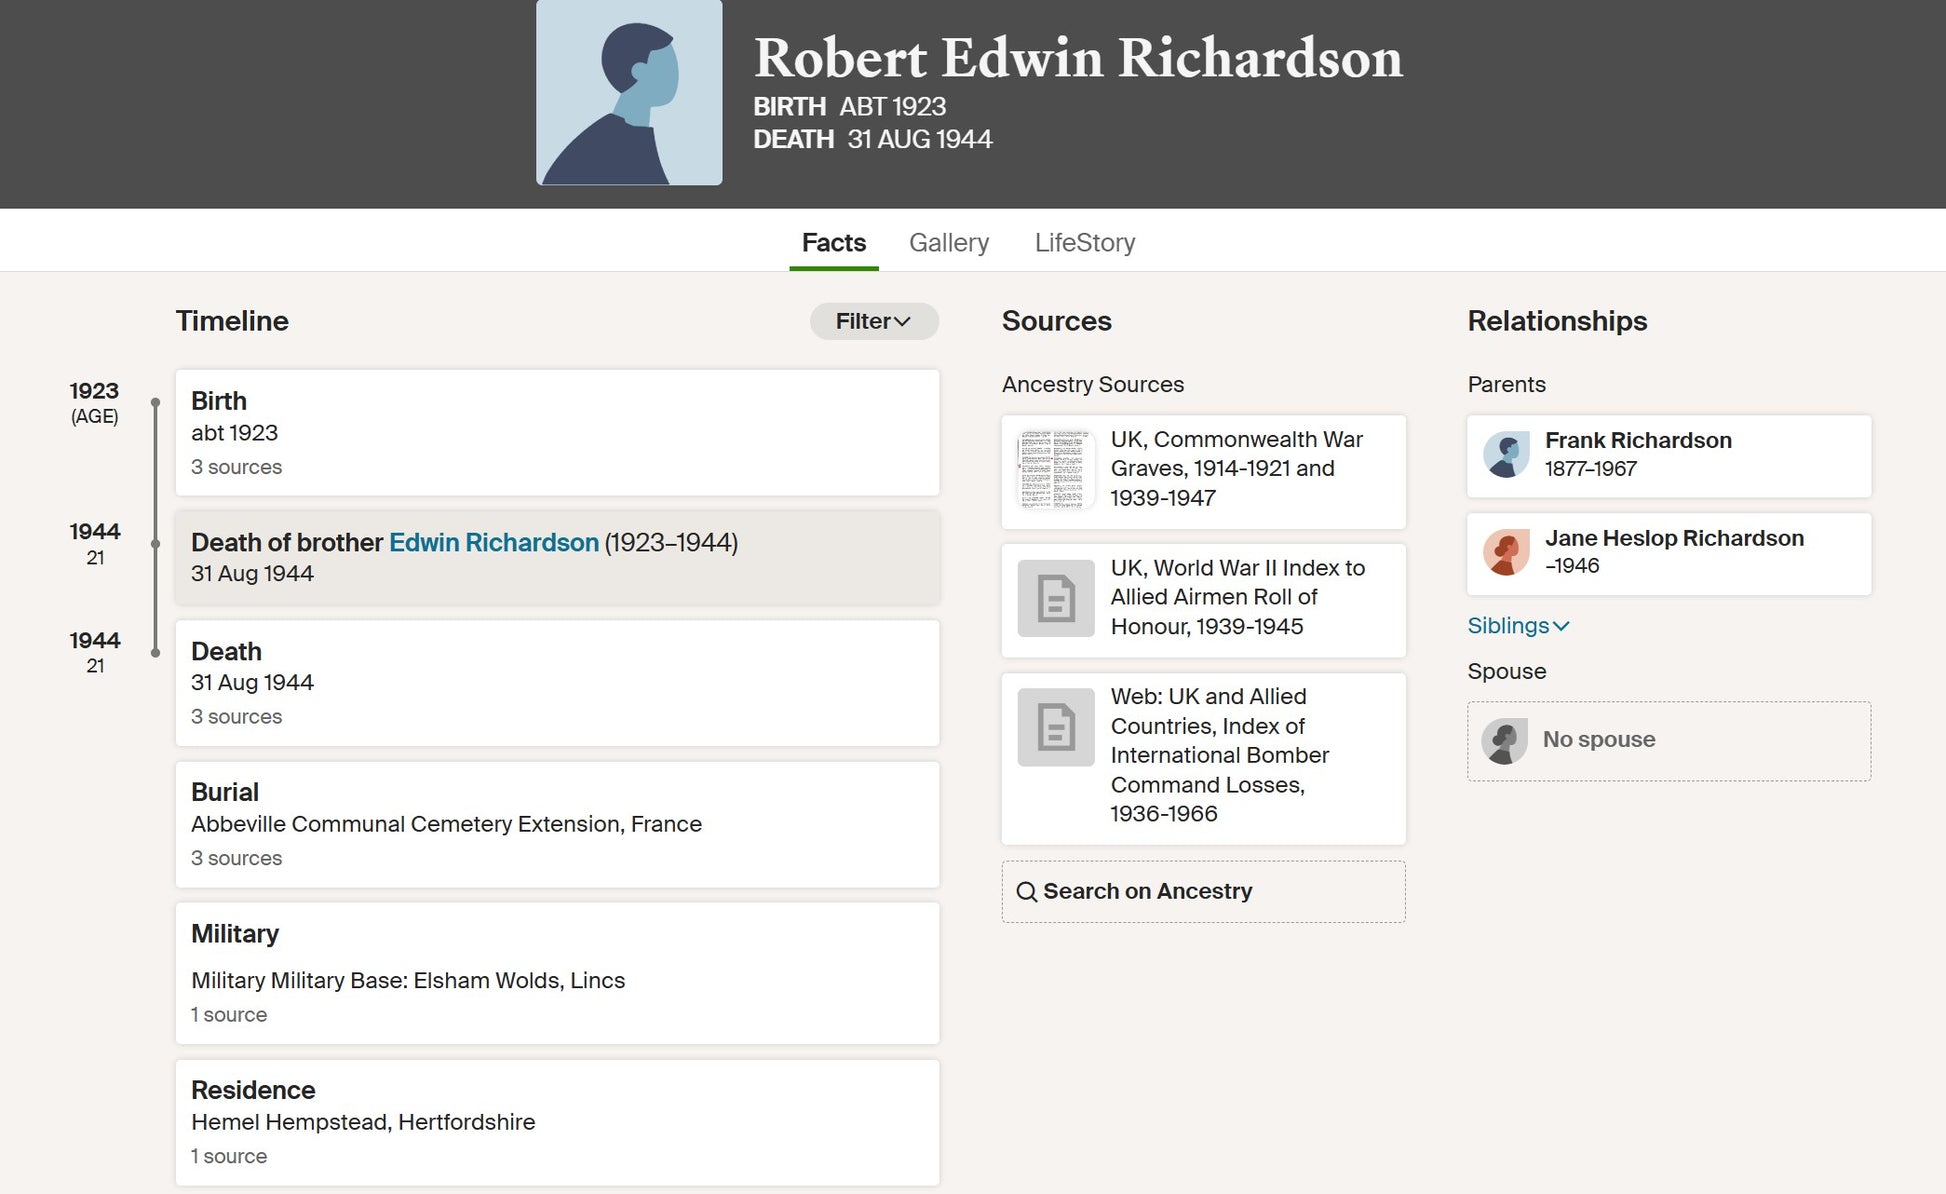Click Jane Heslop Richardson's avatar icon
Screen dimensions: 1946x1194
[x=1506, y=552]
